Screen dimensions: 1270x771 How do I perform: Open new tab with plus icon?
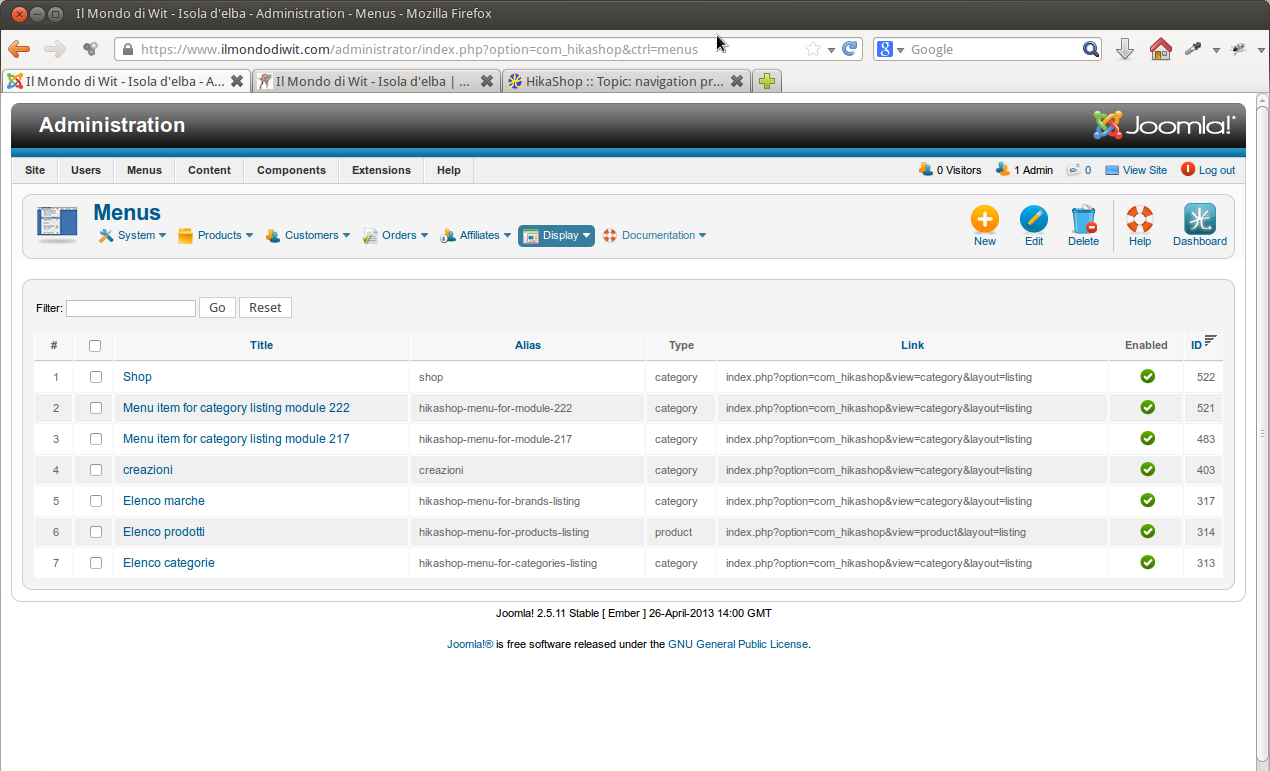coord(767,81)
